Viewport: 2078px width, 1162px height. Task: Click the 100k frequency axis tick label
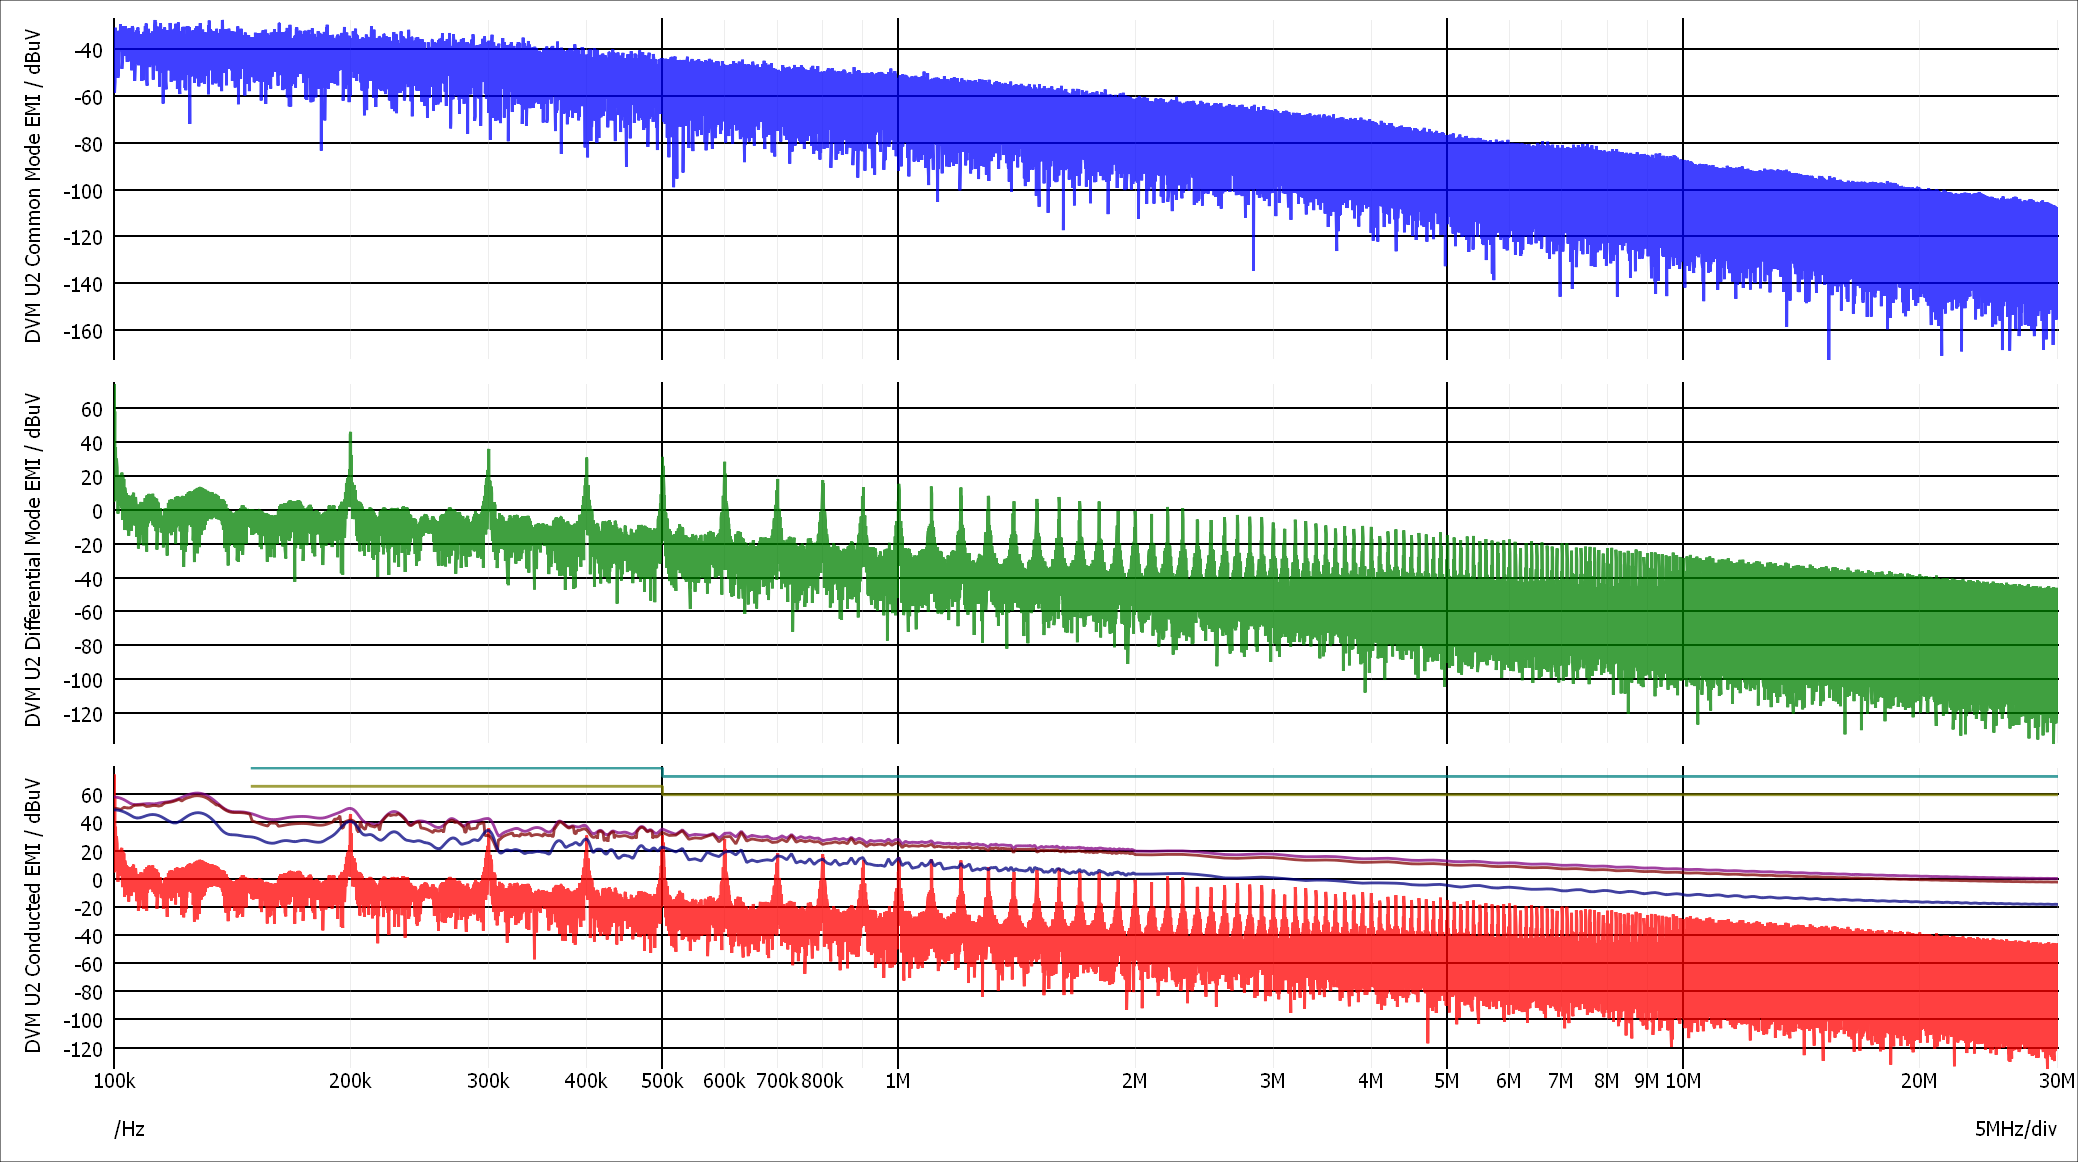[116, 1081]
